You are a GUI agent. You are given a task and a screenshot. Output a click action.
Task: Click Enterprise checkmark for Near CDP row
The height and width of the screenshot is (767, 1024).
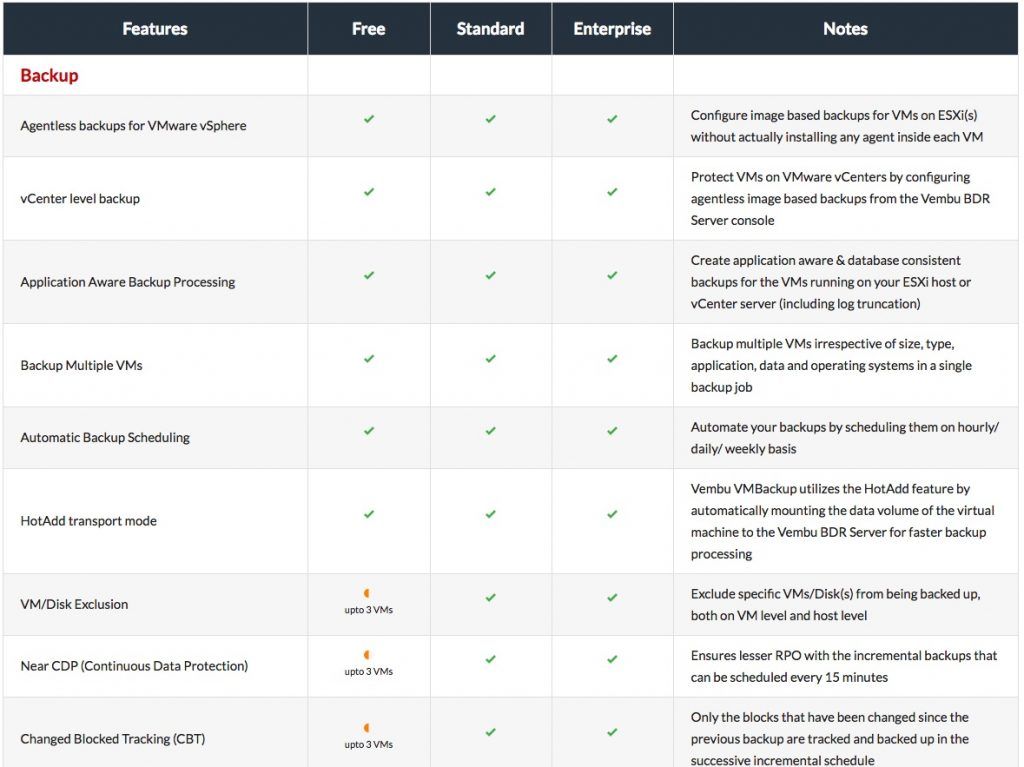[x=612, y=659]
